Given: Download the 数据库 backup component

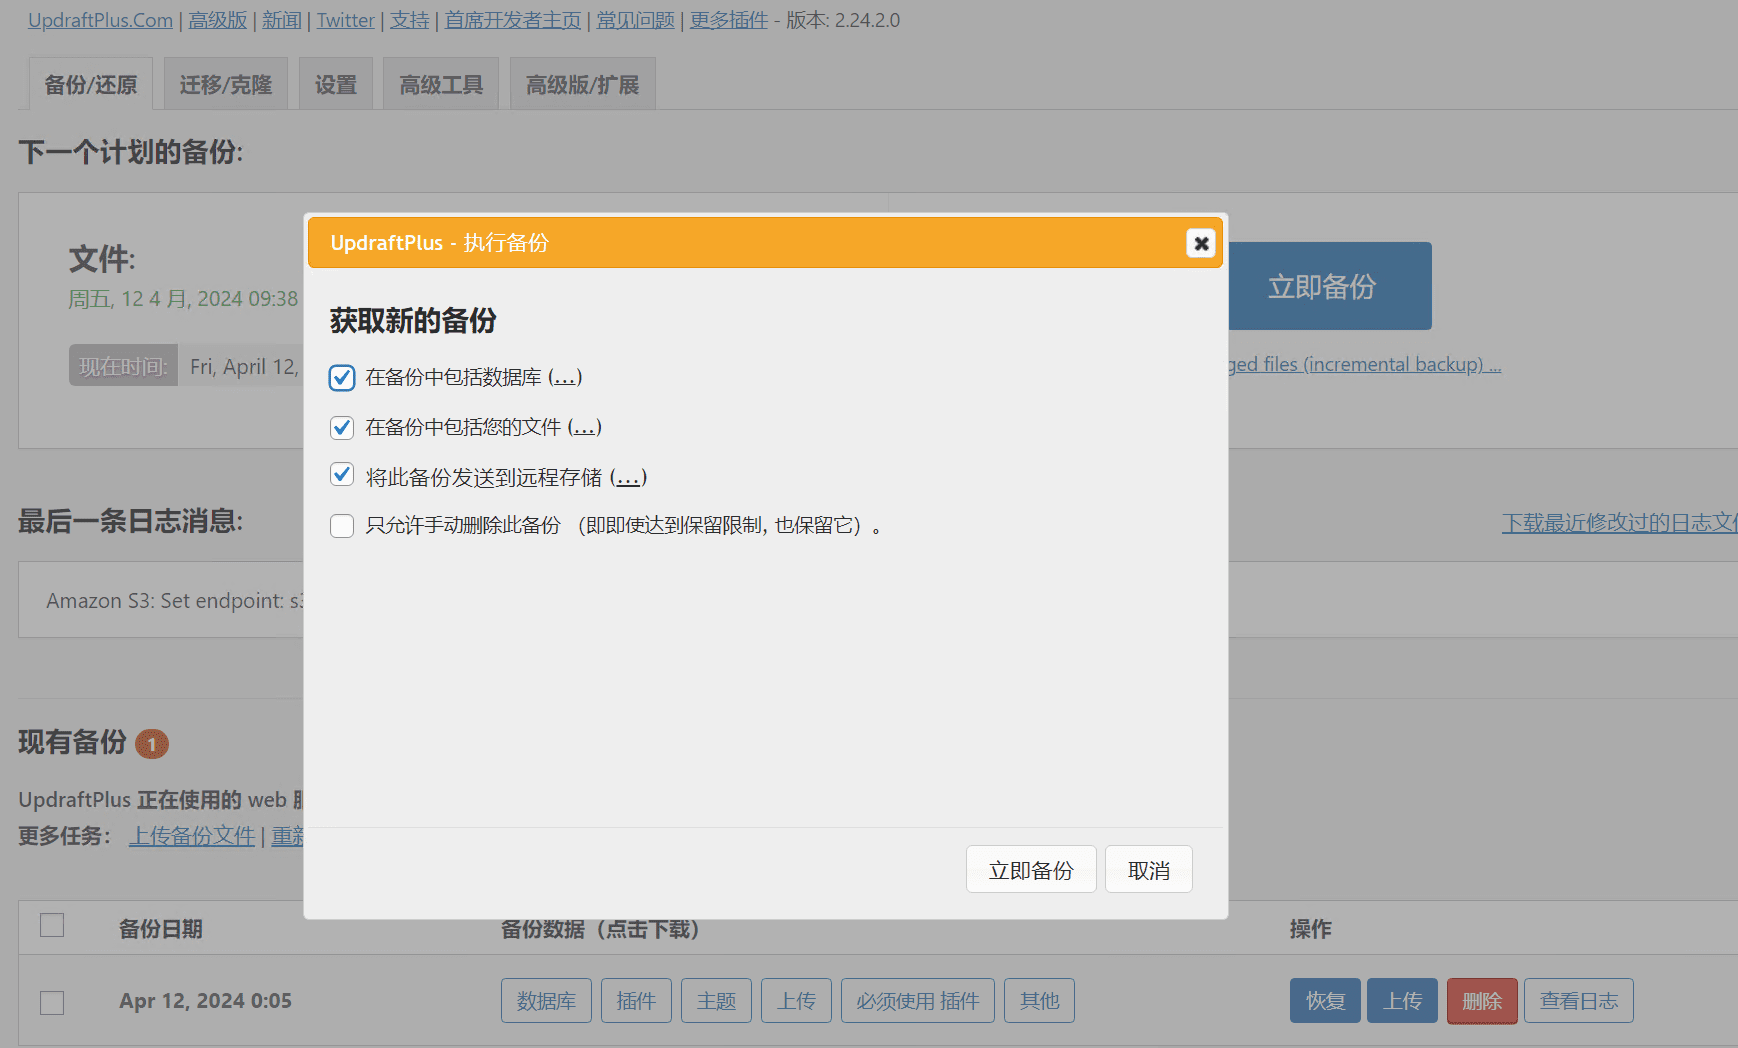Looking at the screenshot, I should pyautogui.click(x=546, y=1000).
